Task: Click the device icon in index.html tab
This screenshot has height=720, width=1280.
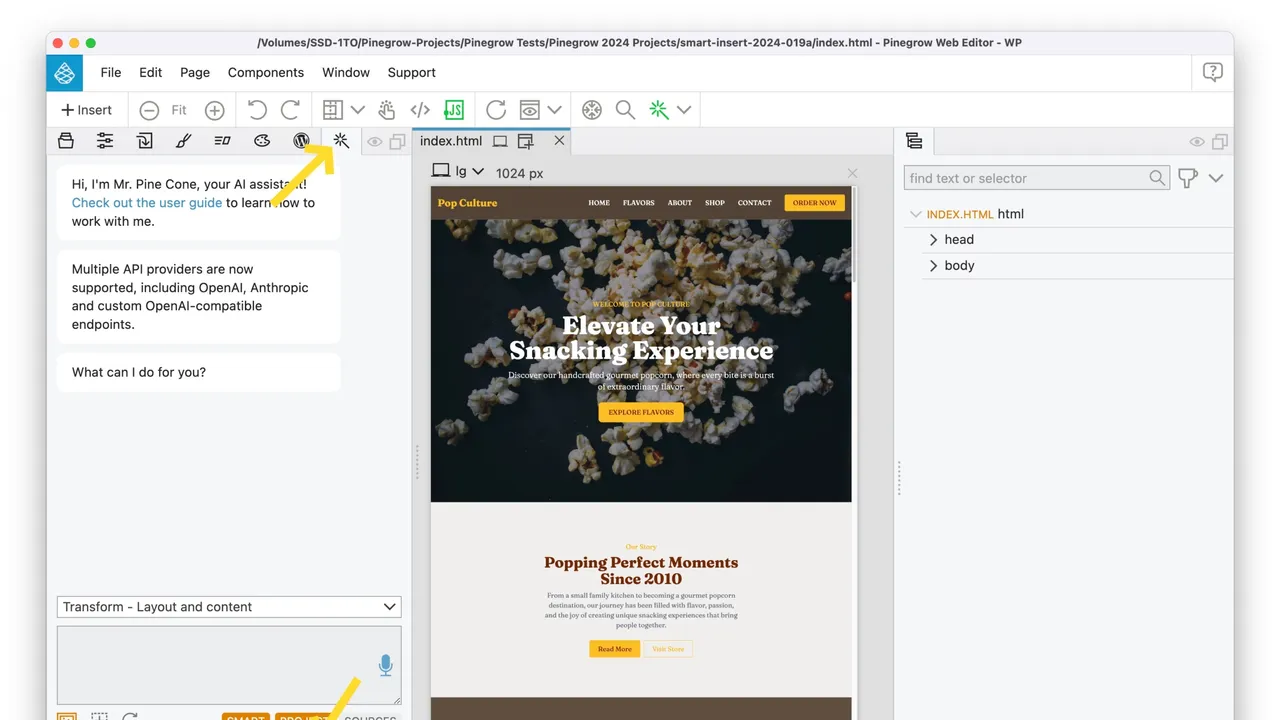Action: click(500, 141)
